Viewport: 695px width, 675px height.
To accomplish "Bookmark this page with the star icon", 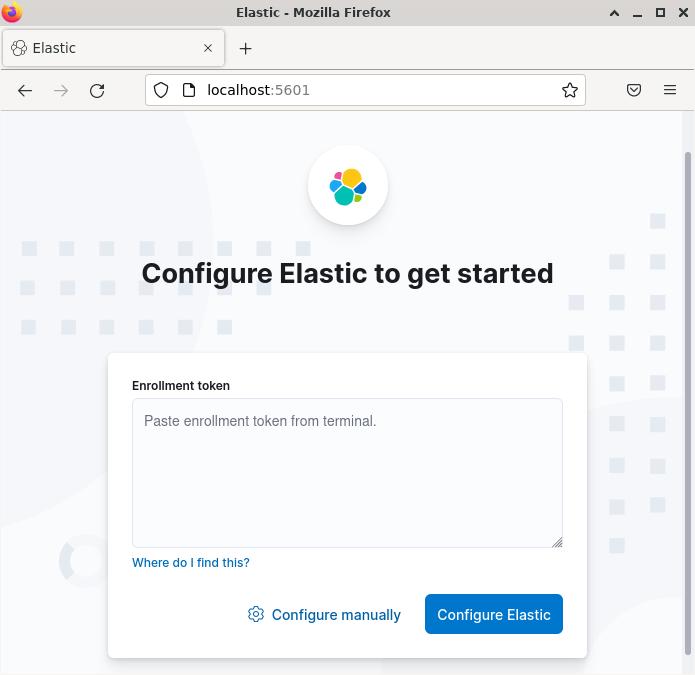I will (570, 90).
